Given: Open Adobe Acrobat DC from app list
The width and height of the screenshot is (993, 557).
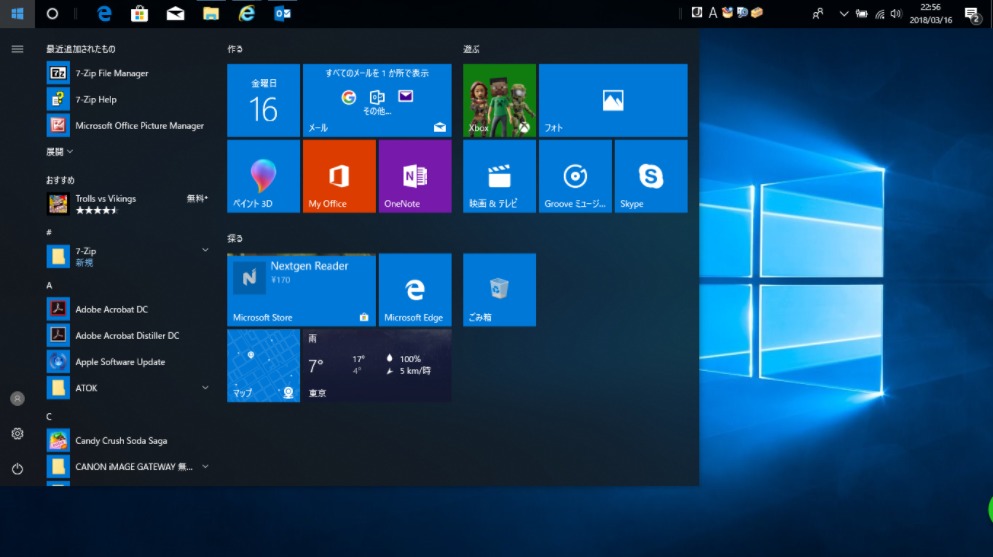Looking at the screenshot, I should (x=111, y=310).
